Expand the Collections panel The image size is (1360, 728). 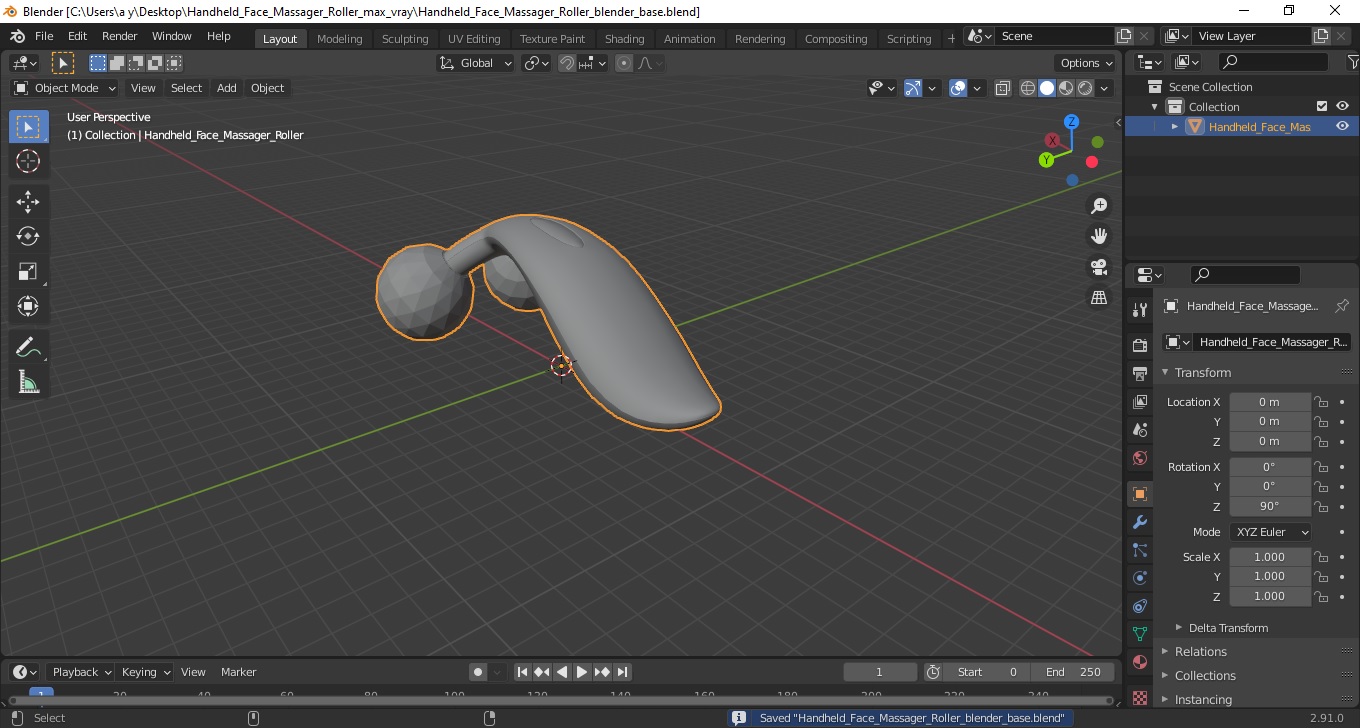pos(1205,675)
